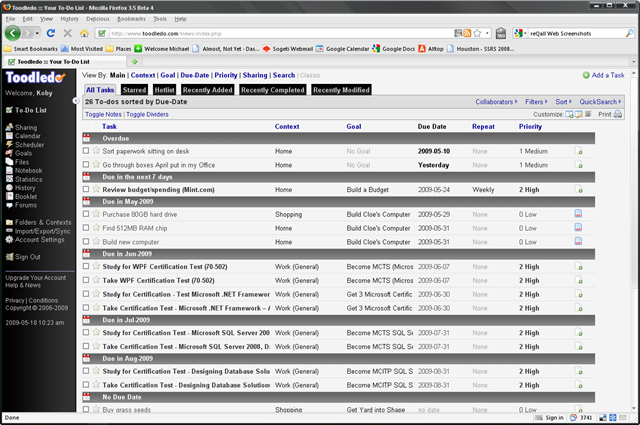Screen dimensions: 640x425
Task: Tick checkbox for 'Build new computer'
Action: 86,242
